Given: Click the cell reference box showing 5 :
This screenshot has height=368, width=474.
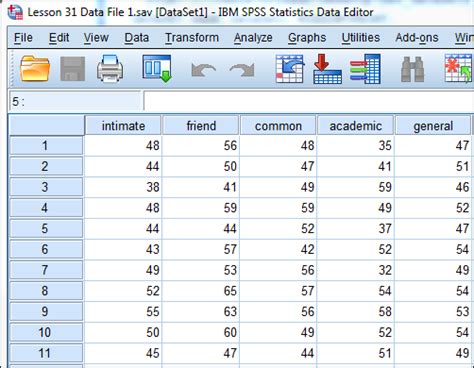Looking at the screenshot, I should [x=75, y=101].
